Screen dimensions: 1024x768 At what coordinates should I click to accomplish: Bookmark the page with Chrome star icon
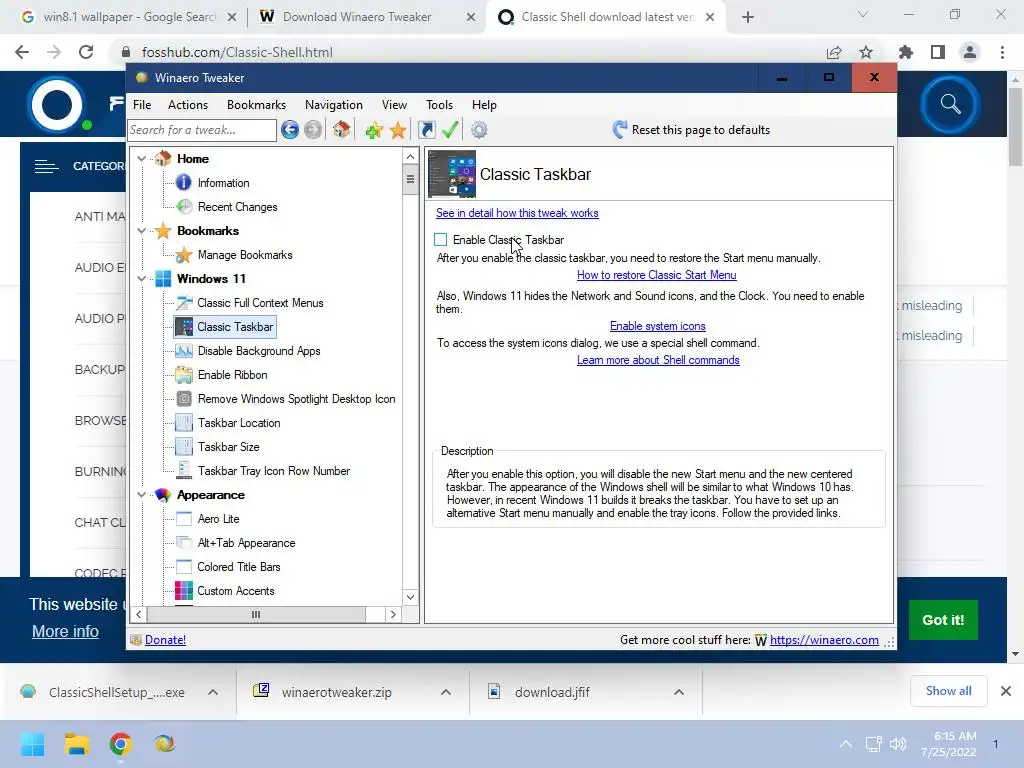tap(866, 52)
